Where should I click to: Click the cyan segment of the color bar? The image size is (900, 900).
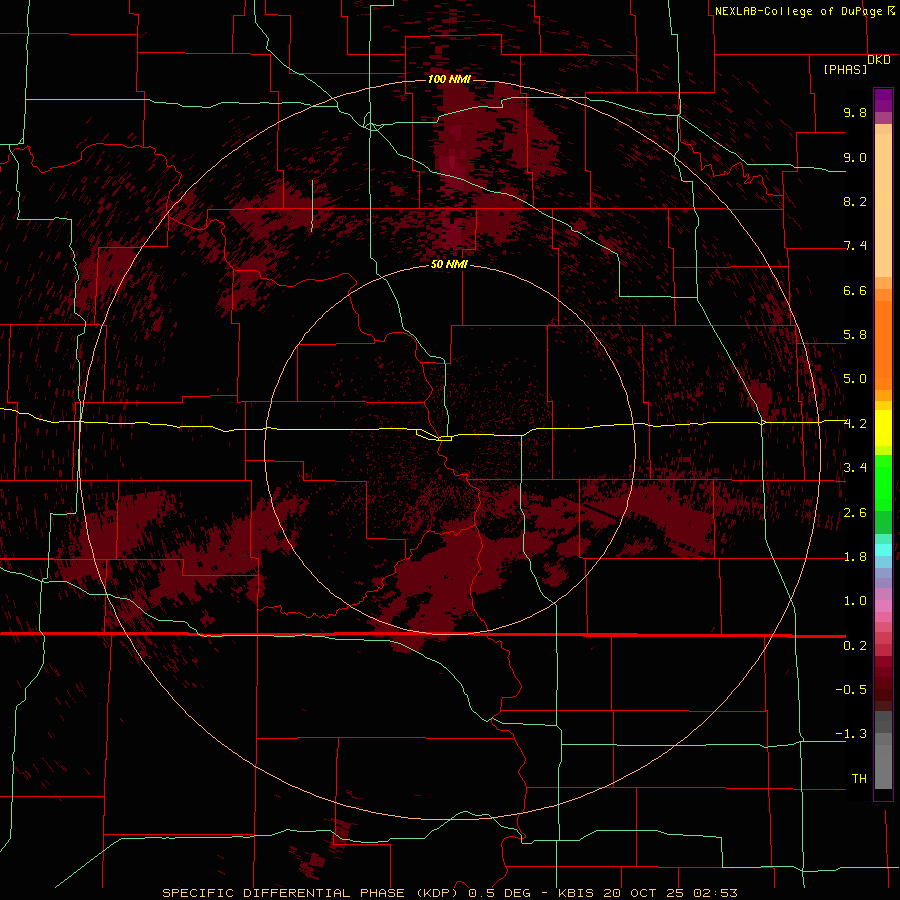click(883, 550)
